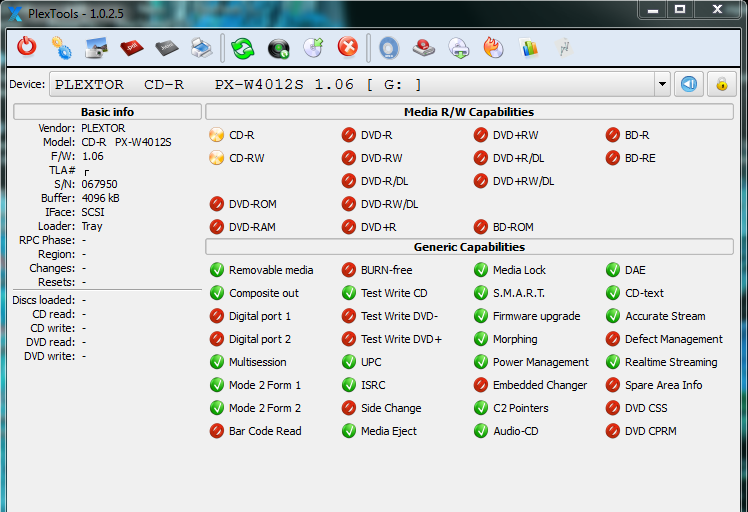Click the Removable media green check
Screen dimensions: 748x512
coord(217,270)
